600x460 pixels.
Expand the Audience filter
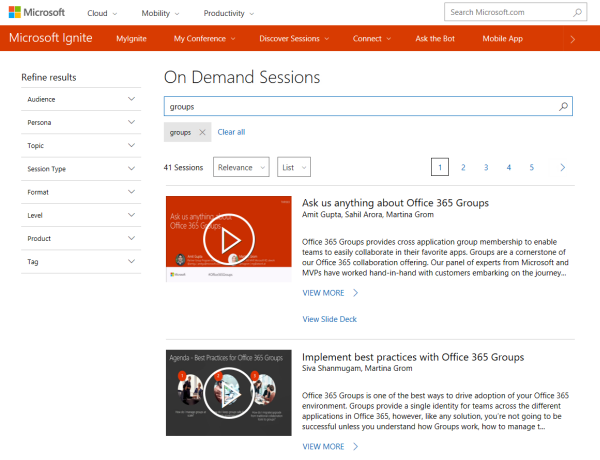(x=81, y=99)
